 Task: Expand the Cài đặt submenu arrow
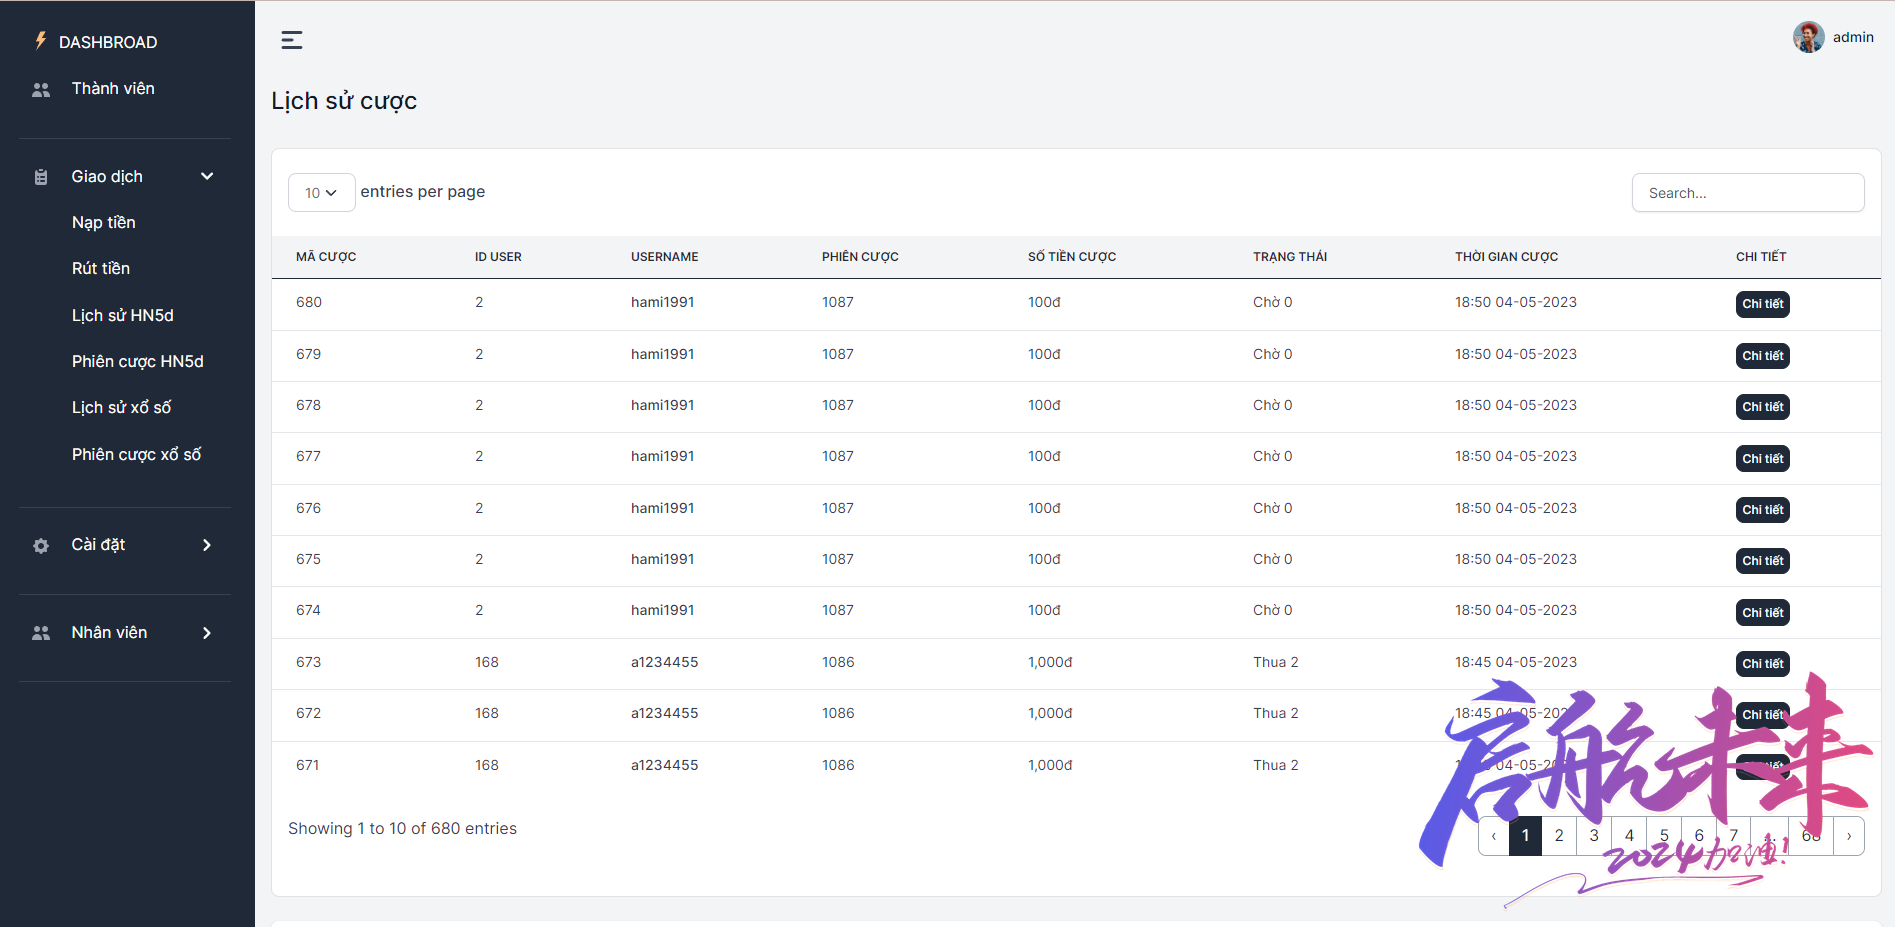coord(207,545)
